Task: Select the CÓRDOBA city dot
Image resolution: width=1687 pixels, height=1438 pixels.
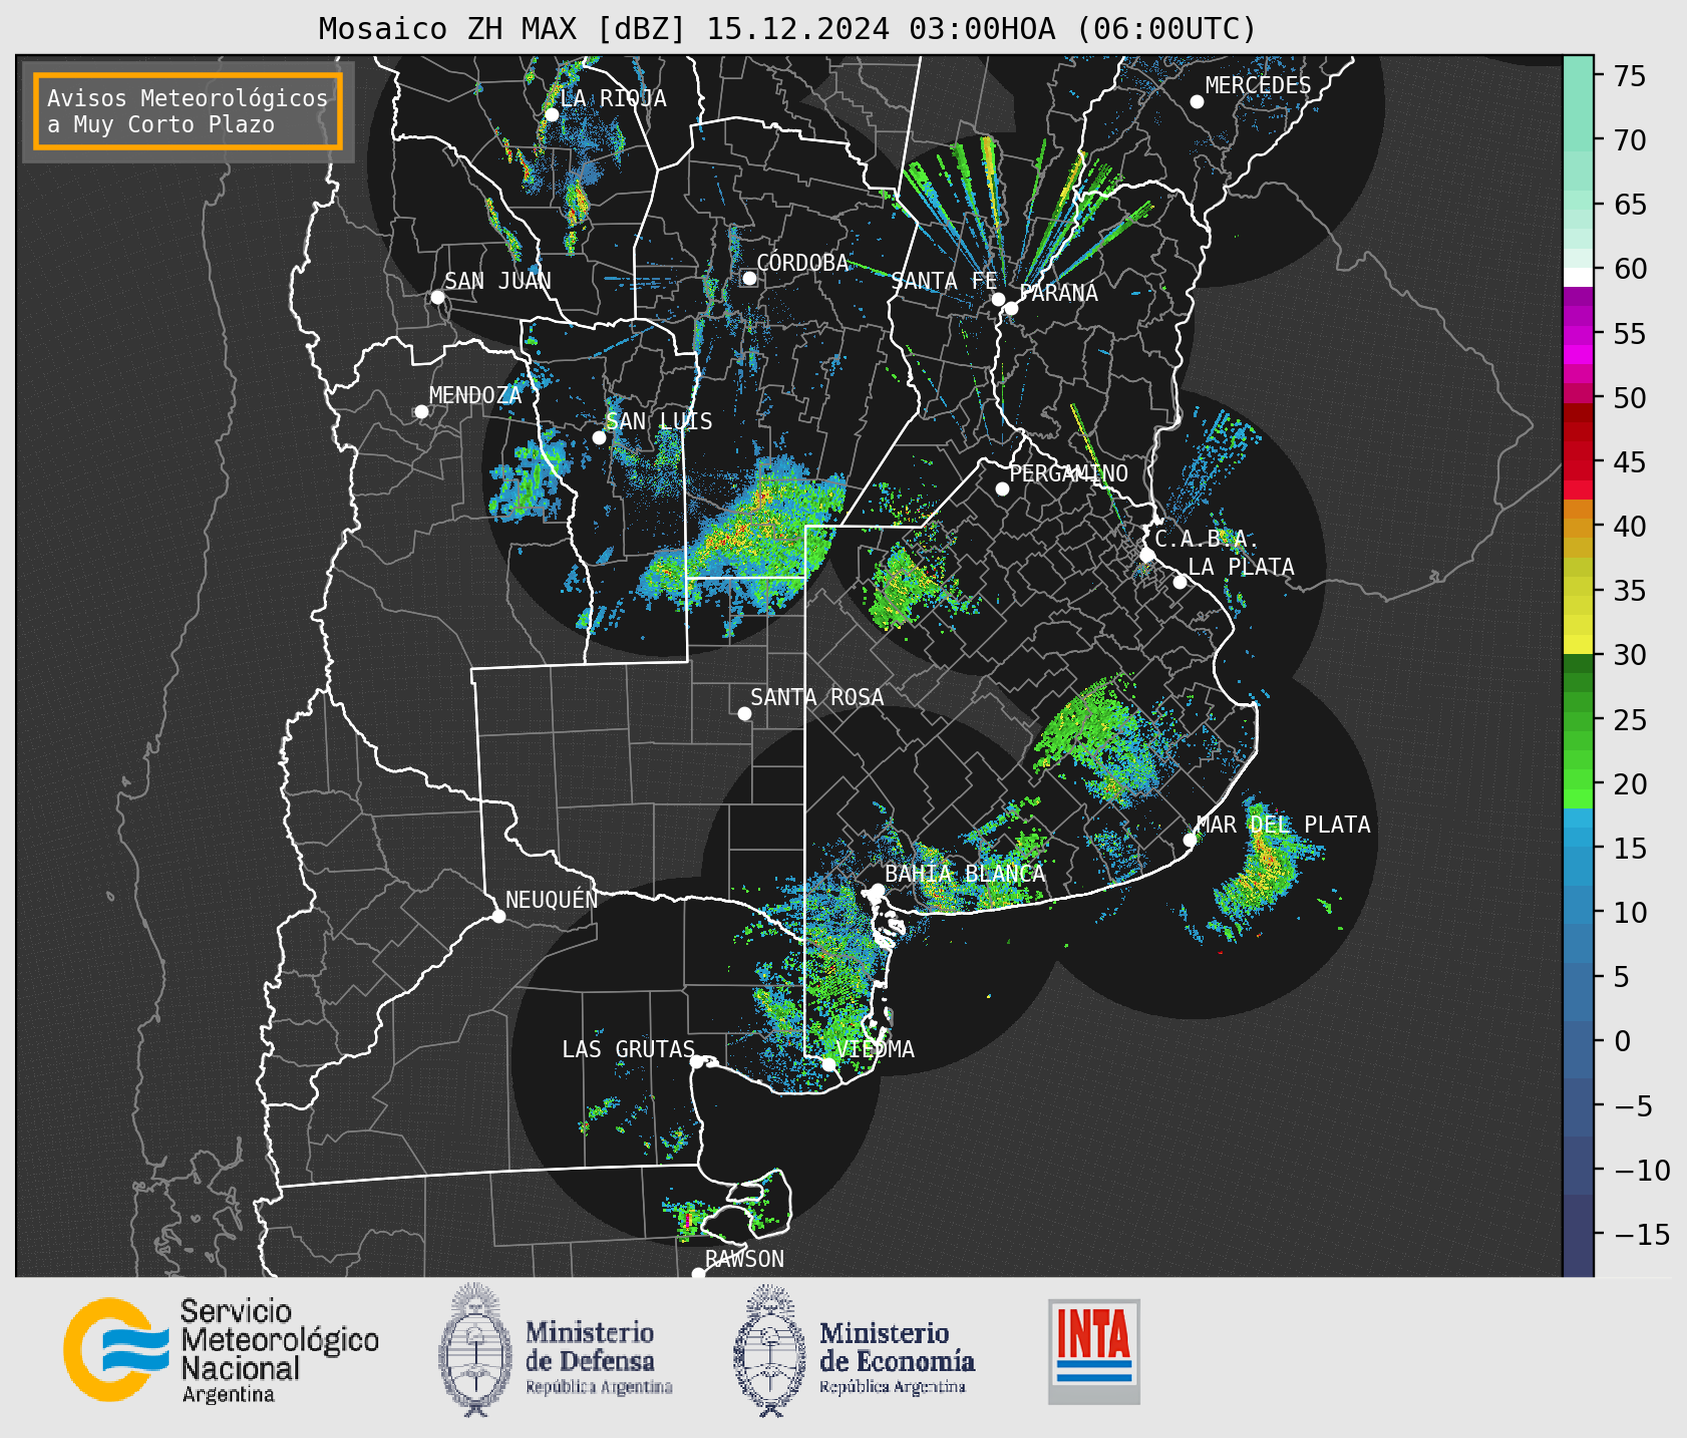Action: (x=749, y=278)
